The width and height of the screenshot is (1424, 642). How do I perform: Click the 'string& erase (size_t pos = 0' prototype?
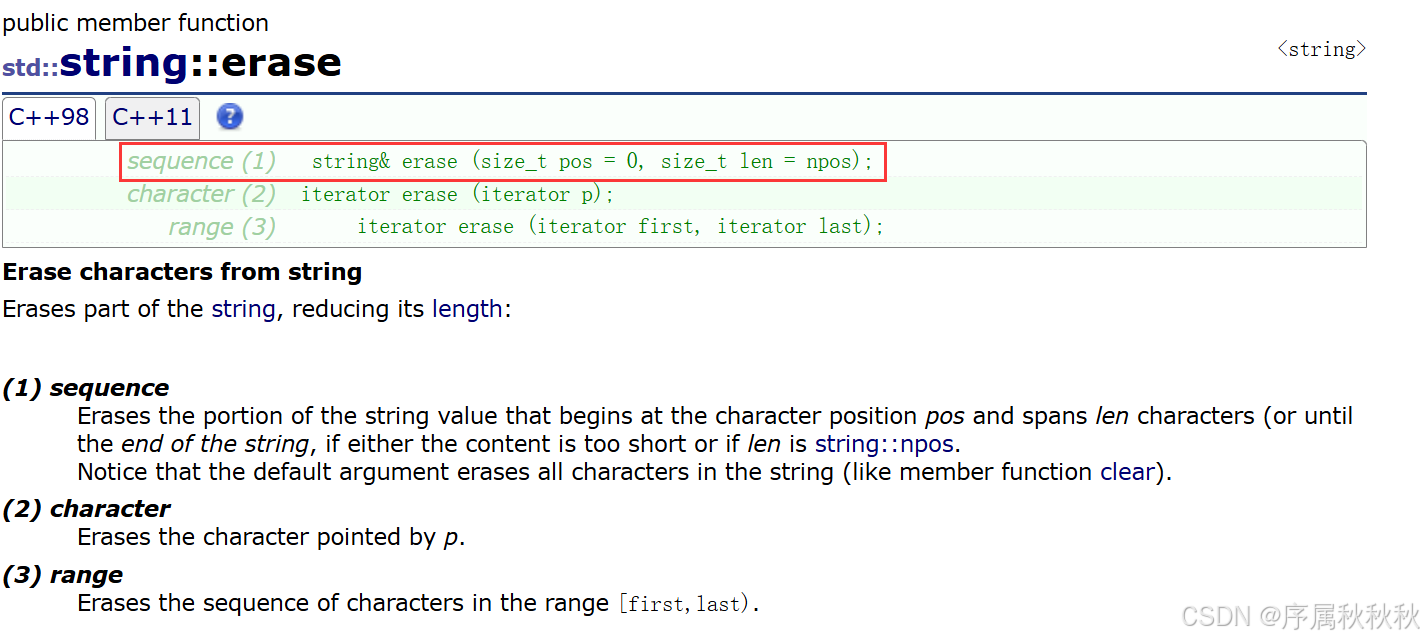[x=592, y=162]
